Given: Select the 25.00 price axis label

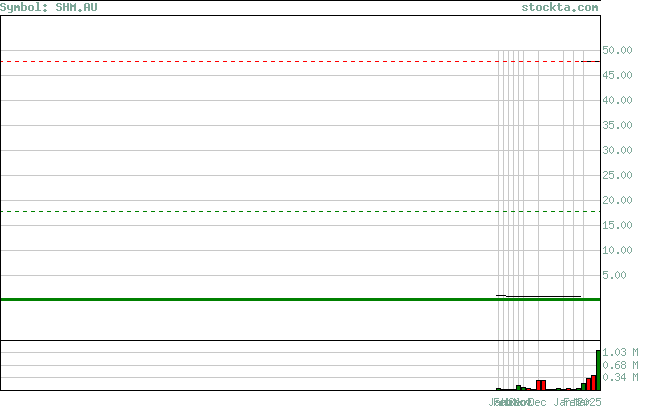Looking at the screenshot, I should pos(617,175).
